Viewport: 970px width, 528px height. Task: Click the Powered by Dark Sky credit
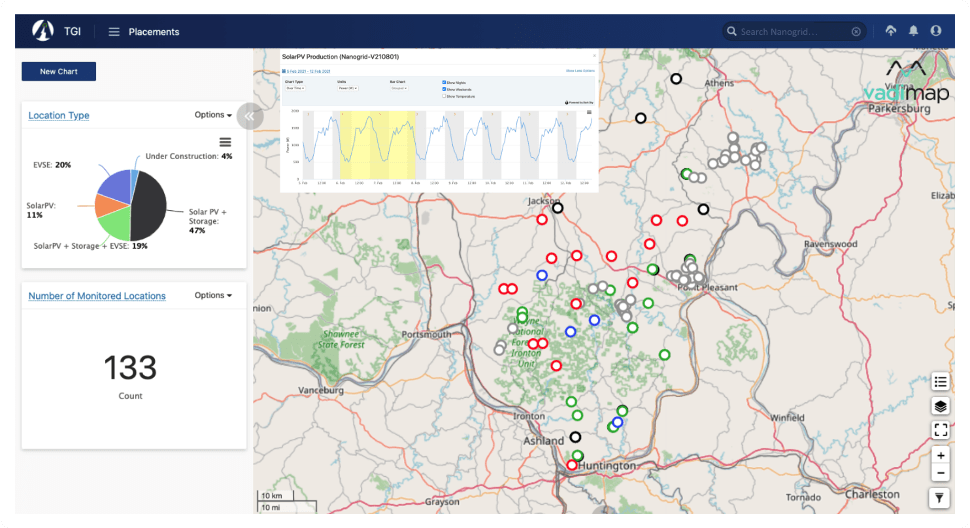[579, 103]
